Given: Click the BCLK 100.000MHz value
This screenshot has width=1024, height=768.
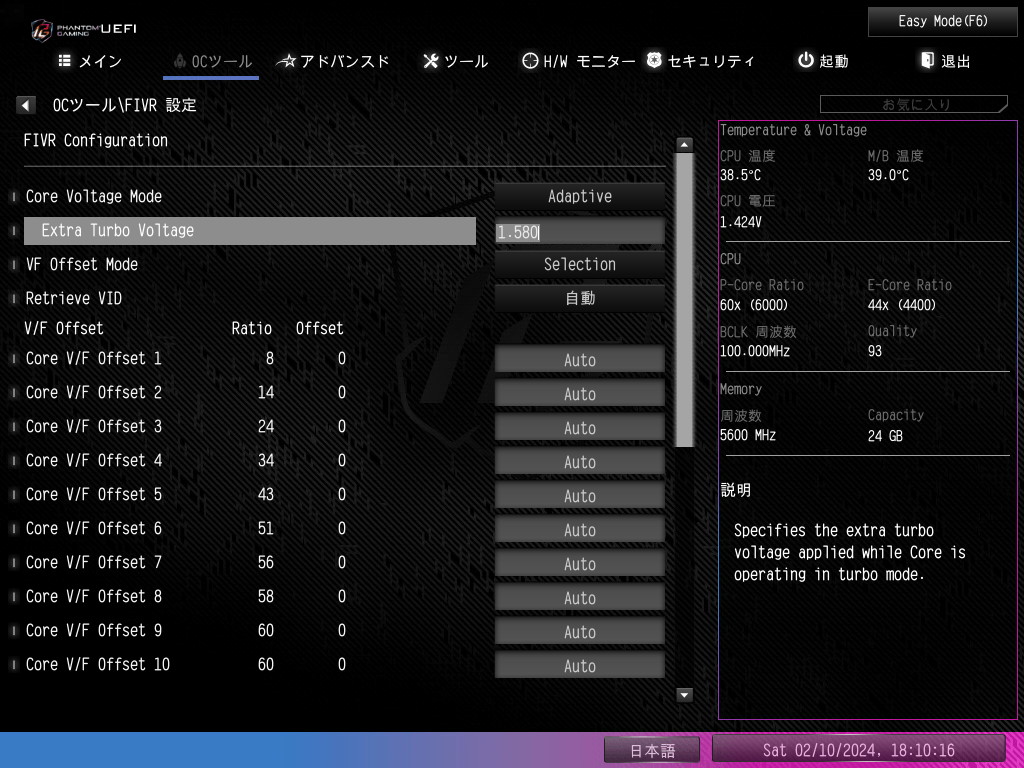Looking at the screenshot, I should tap(755, 351).
